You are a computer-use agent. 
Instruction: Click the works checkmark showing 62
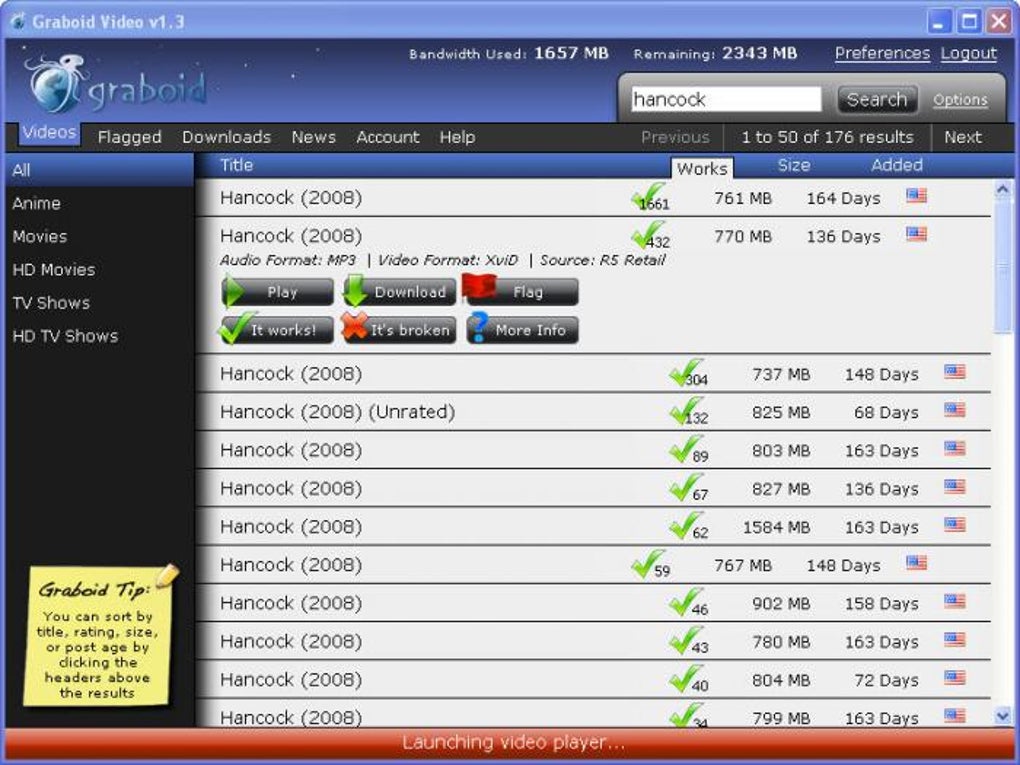coord(688,526)
